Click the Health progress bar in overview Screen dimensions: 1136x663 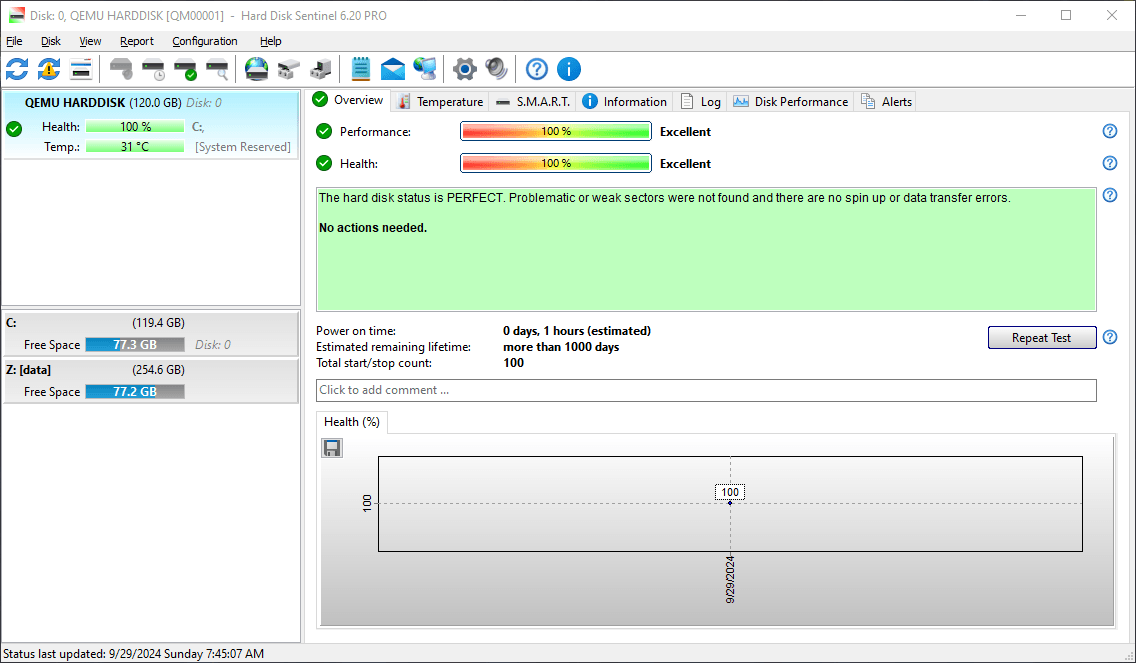point(555,163)
